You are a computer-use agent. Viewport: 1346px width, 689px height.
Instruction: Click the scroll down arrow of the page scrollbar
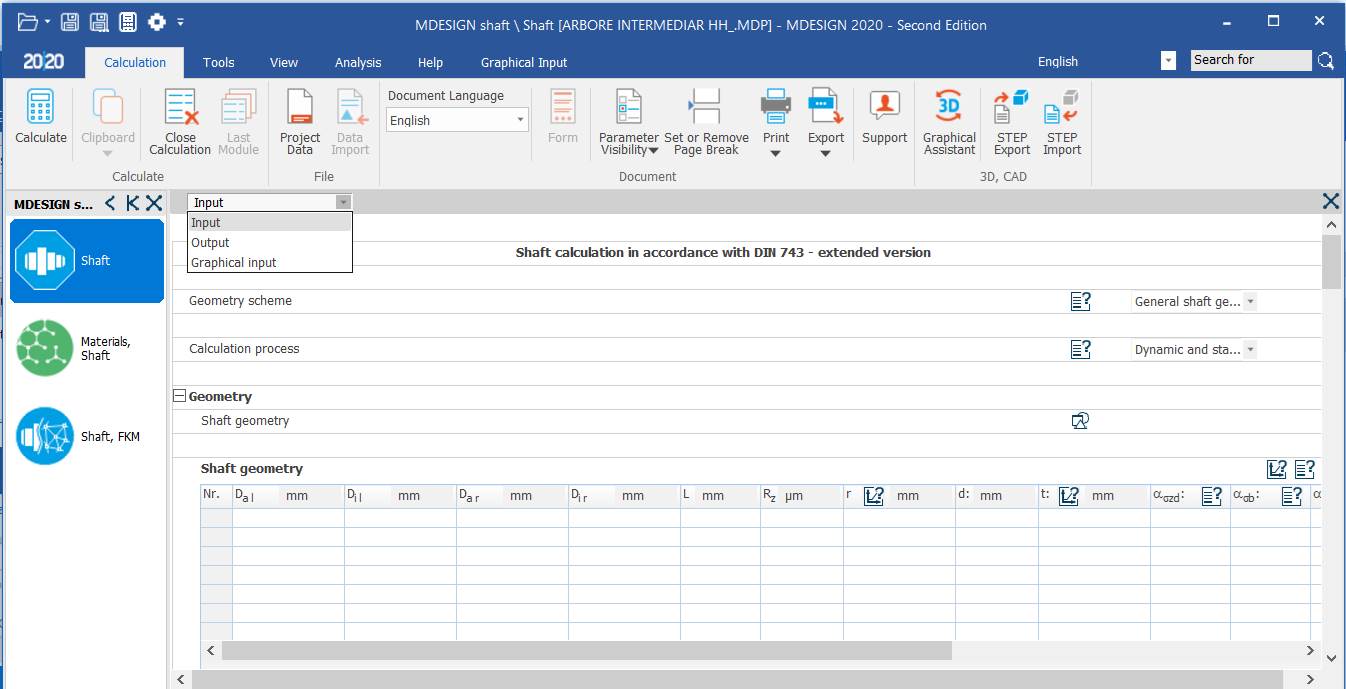click(x=1331, y=657)
